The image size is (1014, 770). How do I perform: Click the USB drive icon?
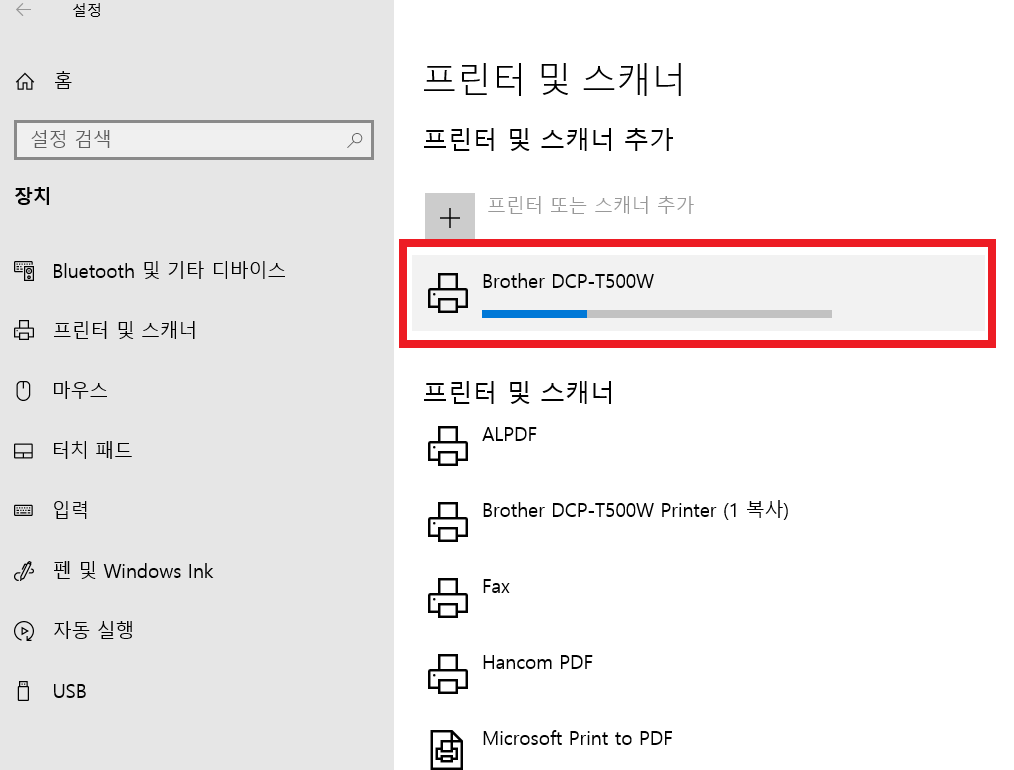pyautogui.click(x=23, y=691)
